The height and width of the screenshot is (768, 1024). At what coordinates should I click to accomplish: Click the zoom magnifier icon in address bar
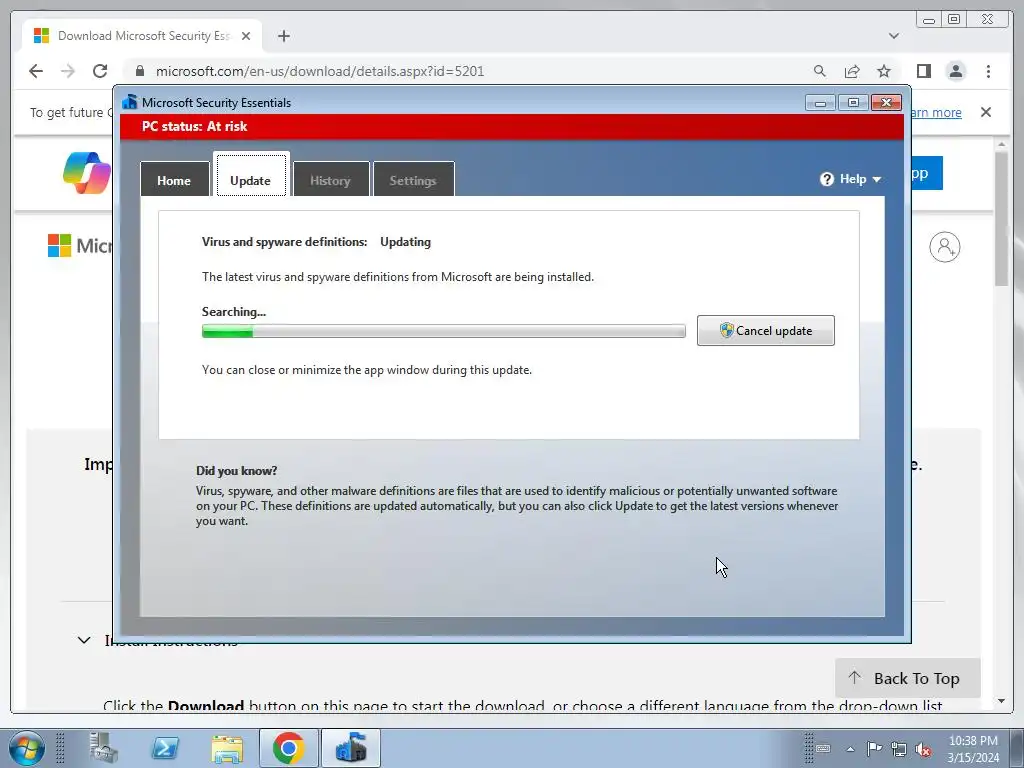(820, 71)
